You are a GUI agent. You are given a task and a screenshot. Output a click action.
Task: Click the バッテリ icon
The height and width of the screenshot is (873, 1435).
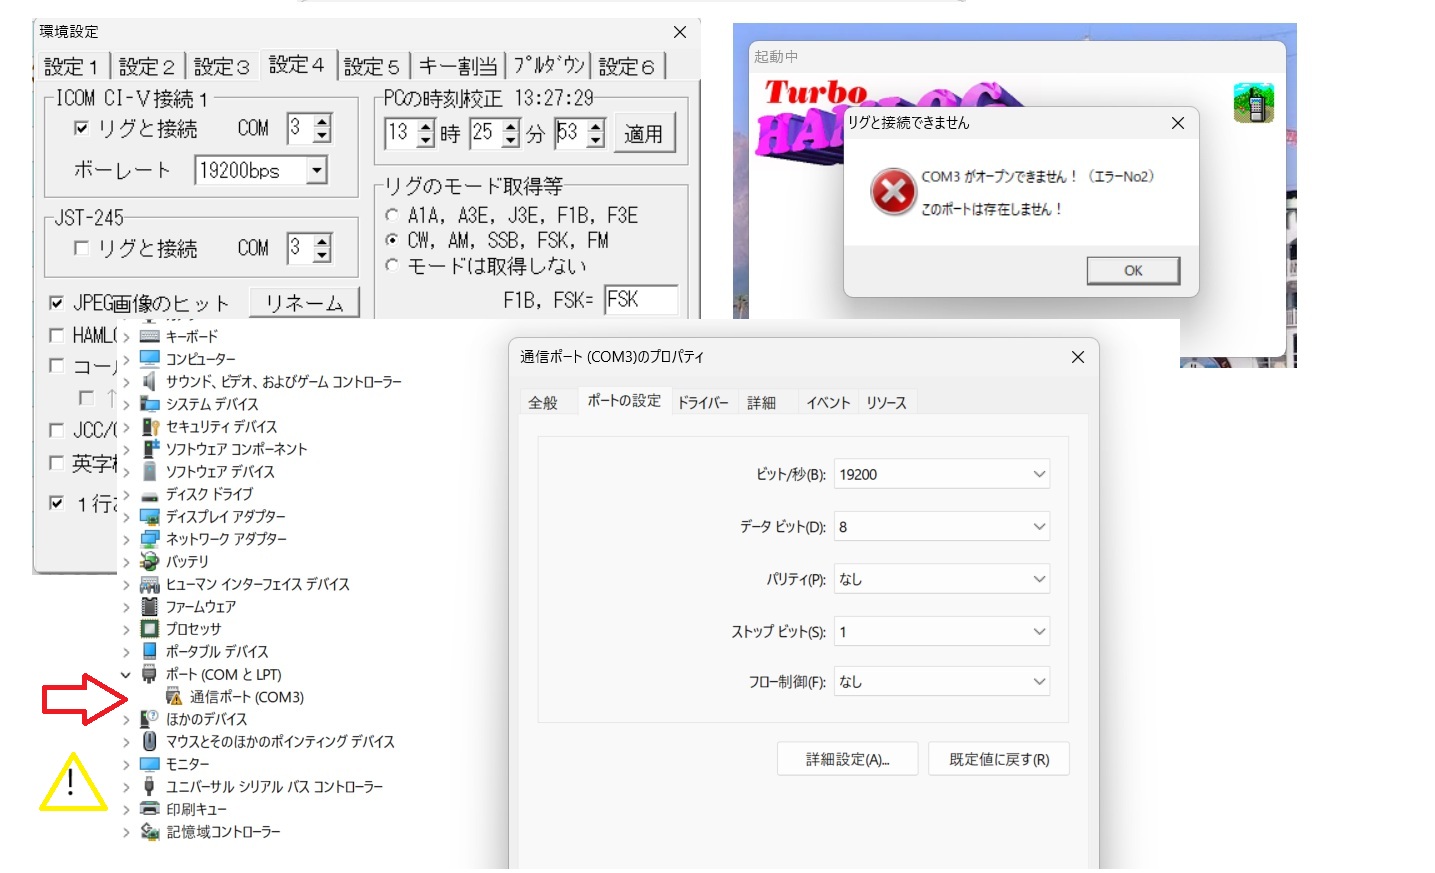click(x=150, y=561)
